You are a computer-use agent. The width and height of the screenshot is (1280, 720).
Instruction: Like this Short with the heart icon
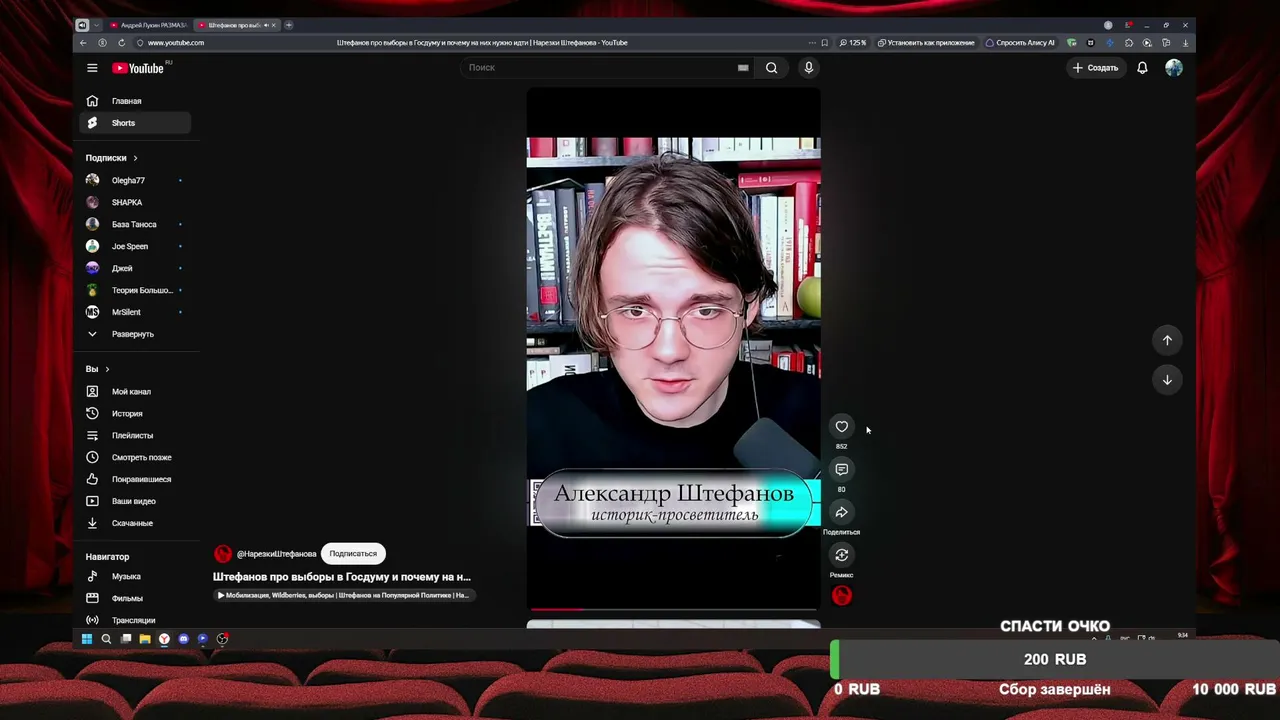coord(842,427)
